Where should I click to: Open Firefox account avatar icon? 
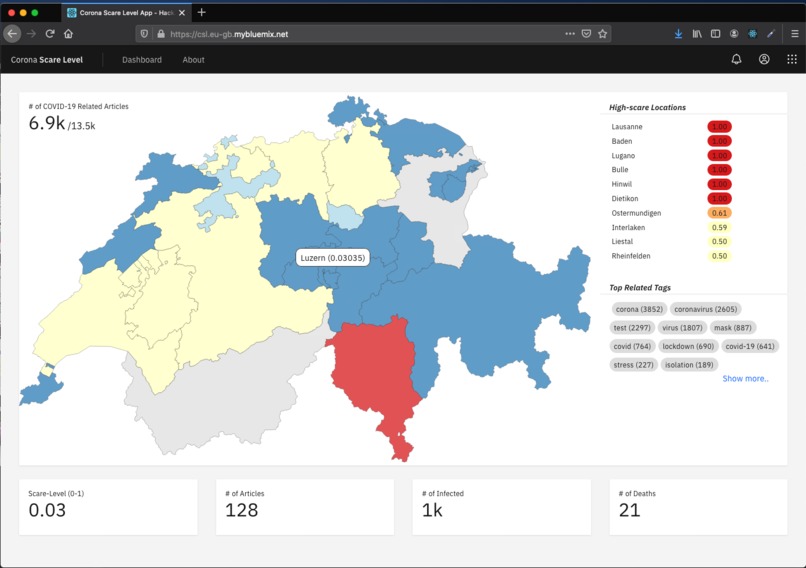click(x=734, y=34)
